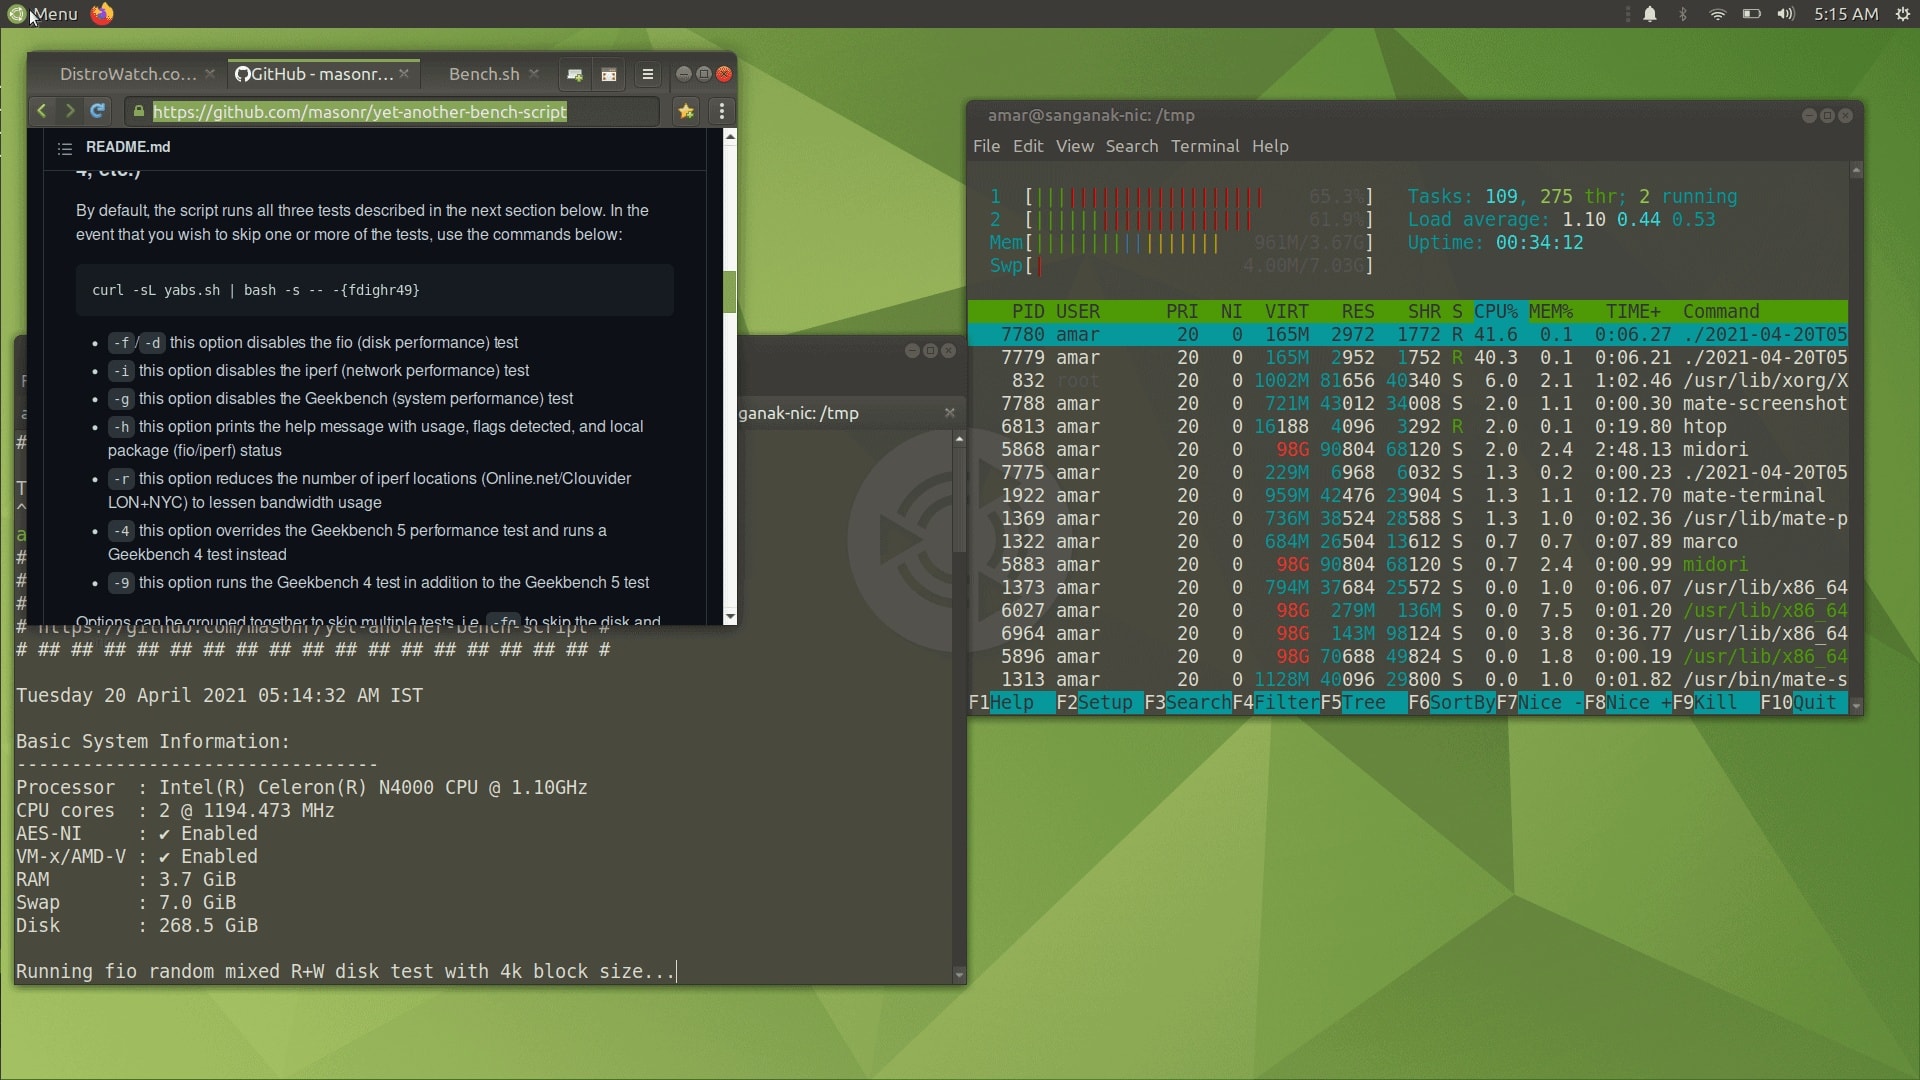This screenshot has width=1920, height=1080.
Task: Open notifications bell in system tray
Action: 1650,14
